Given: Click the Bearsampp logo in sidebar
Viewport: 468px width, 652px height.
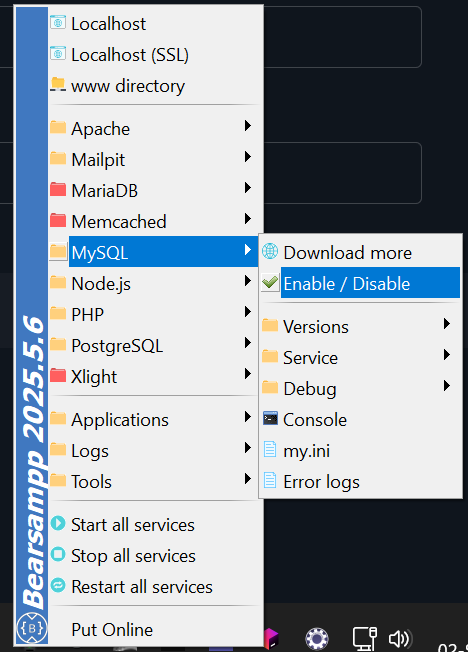Looking at the screenshot, I should [x=32, y=628].
